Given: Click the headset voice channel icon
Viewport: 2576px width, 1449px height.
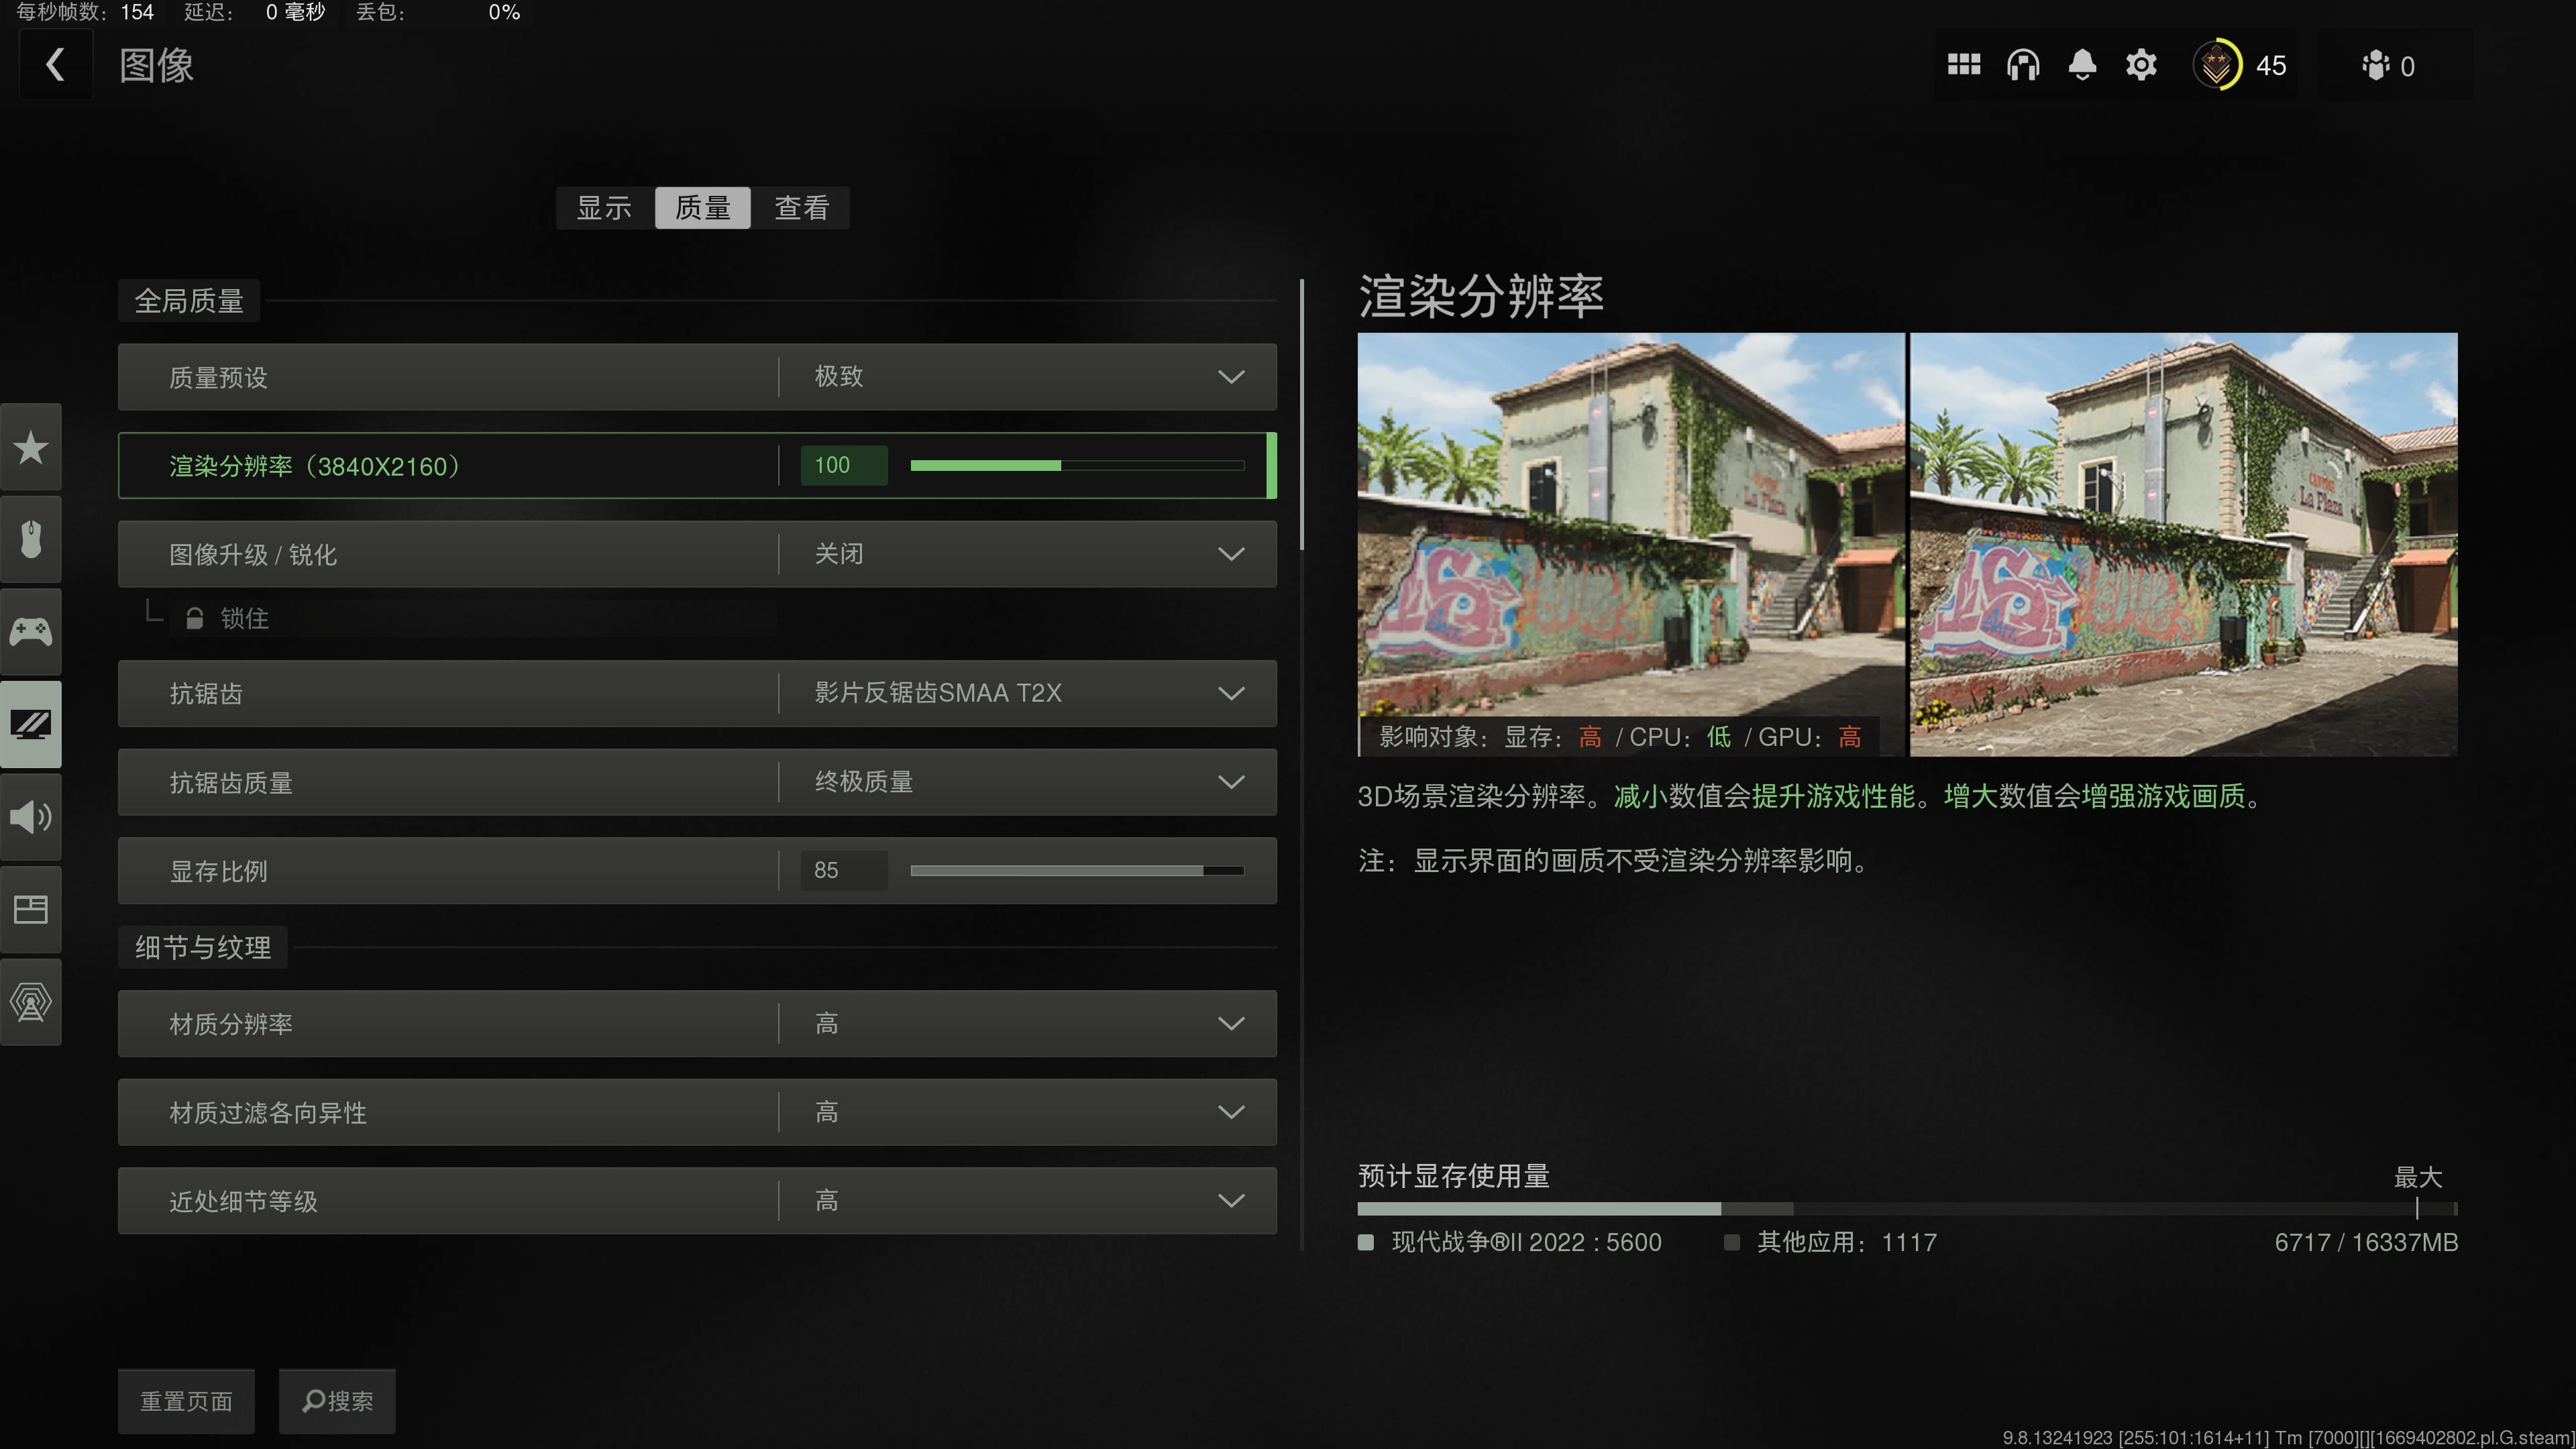Looking at the screenshot, I should 2022,65.
